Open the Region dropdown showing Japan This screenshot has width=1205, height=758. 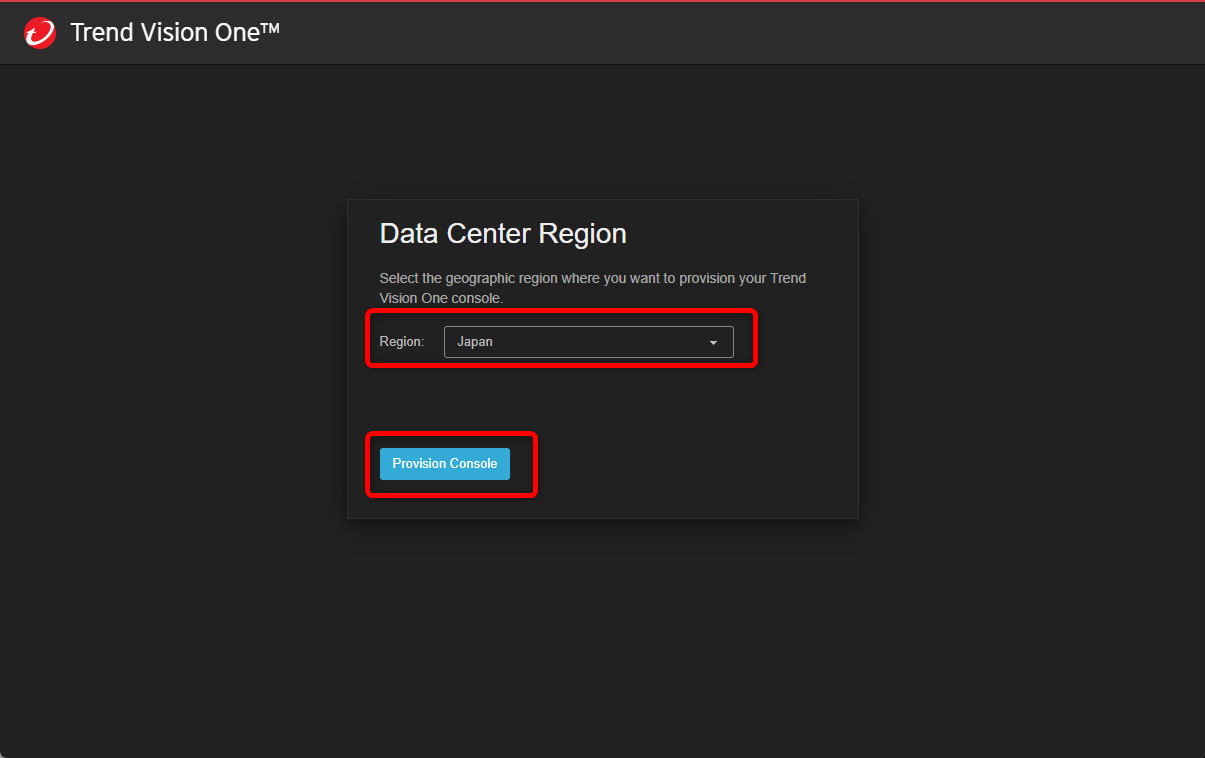(x=588, y=342)
